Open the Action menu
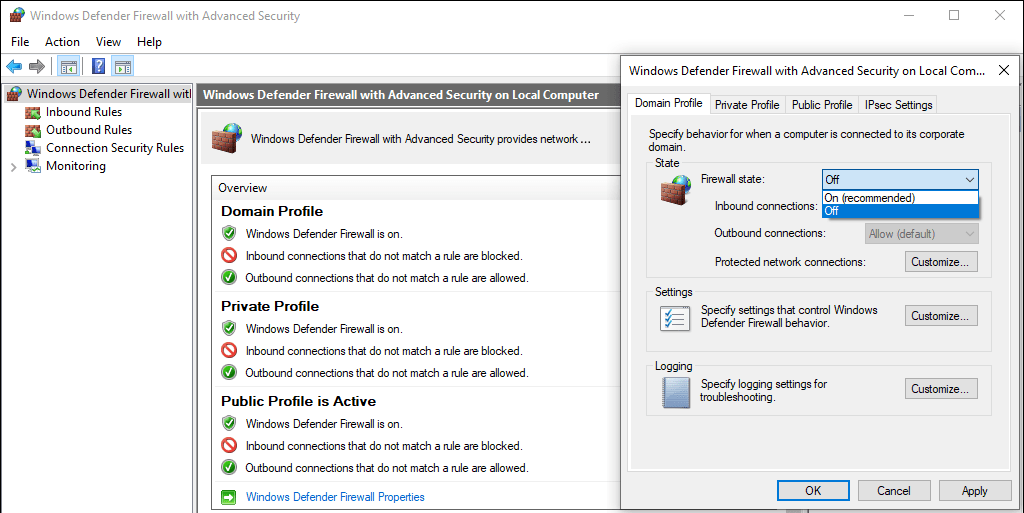Screen dimensions: 1024x513 click(62, 42)
